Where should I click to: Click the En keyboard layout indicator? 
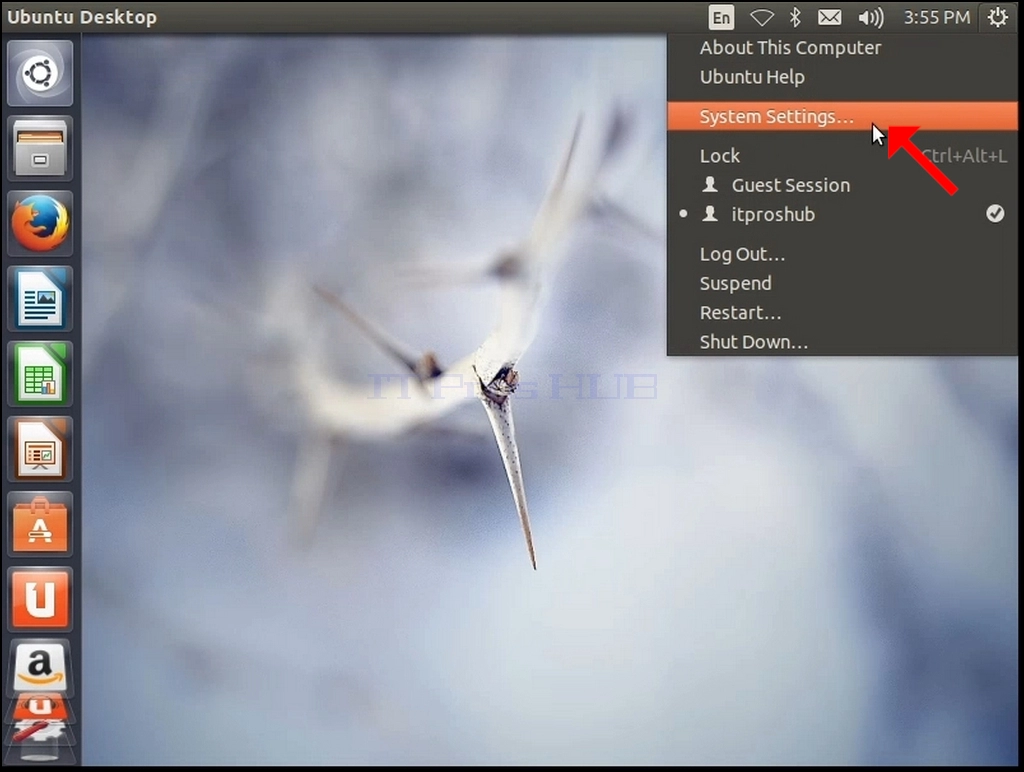tap(721, 17)
